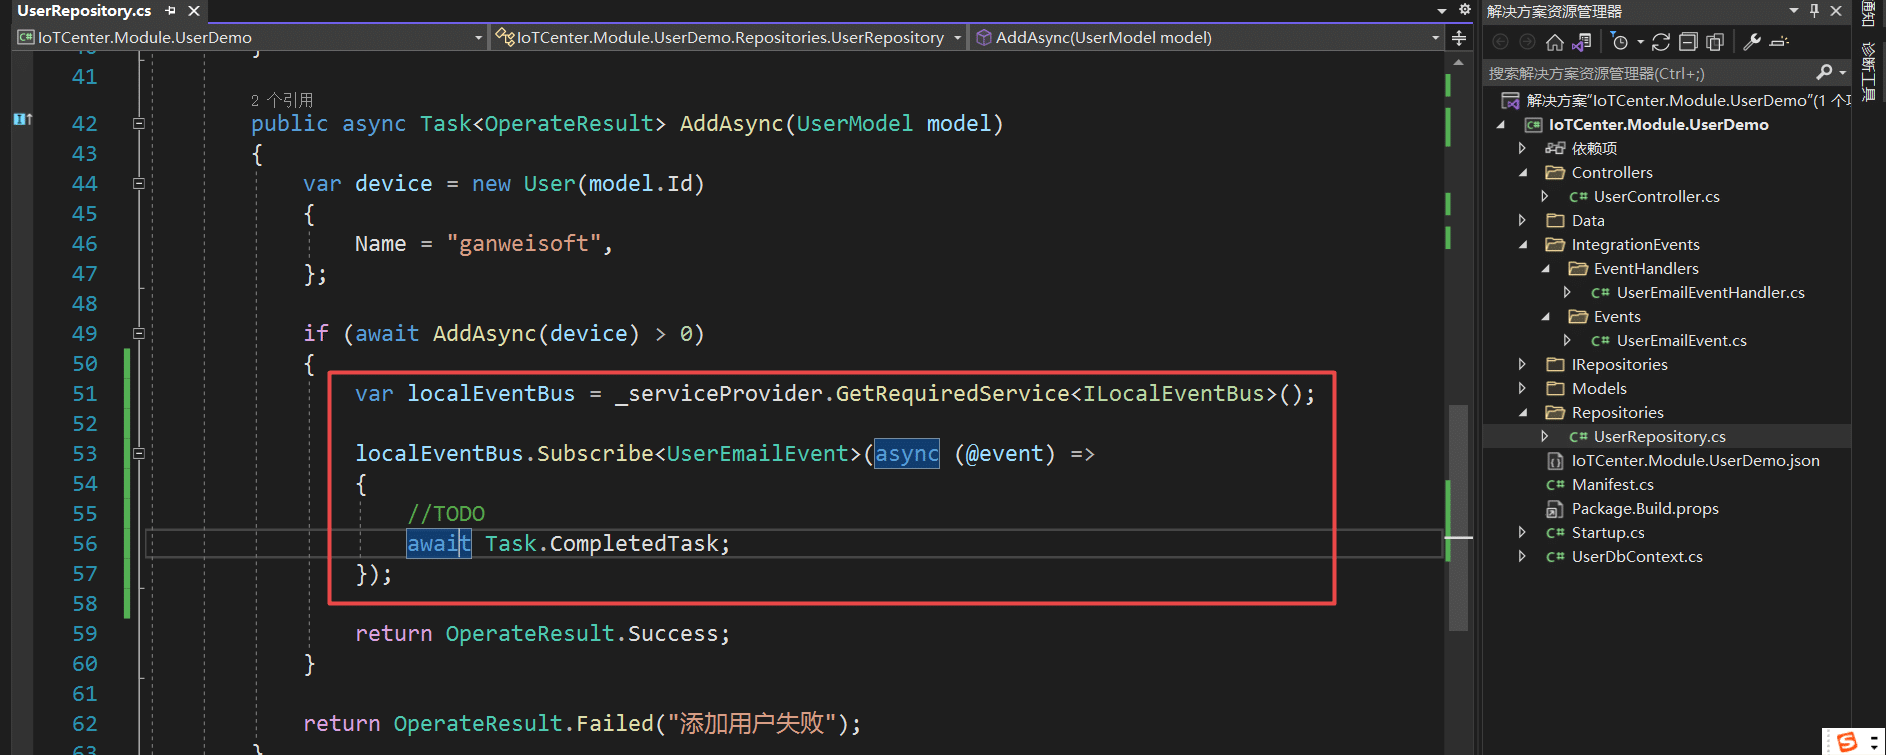Click the //TODO comment on line 55
Screen dimensions: 1886x755
[x=446, y=514]
